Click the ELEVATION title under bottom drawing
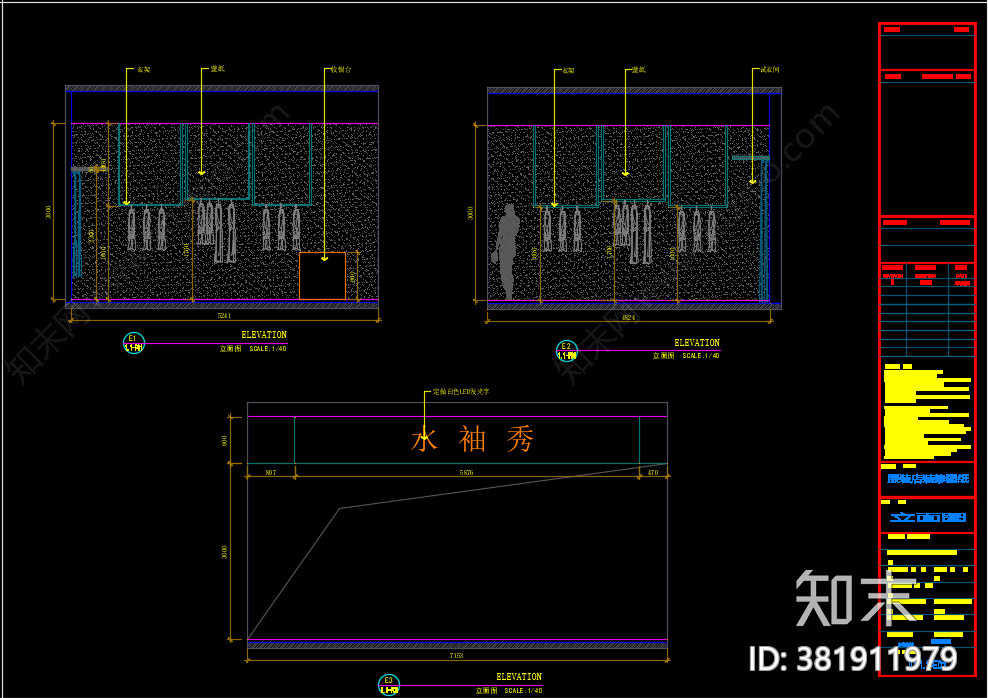The height and width of the screenshot is (698, 988). click(519, 677)
